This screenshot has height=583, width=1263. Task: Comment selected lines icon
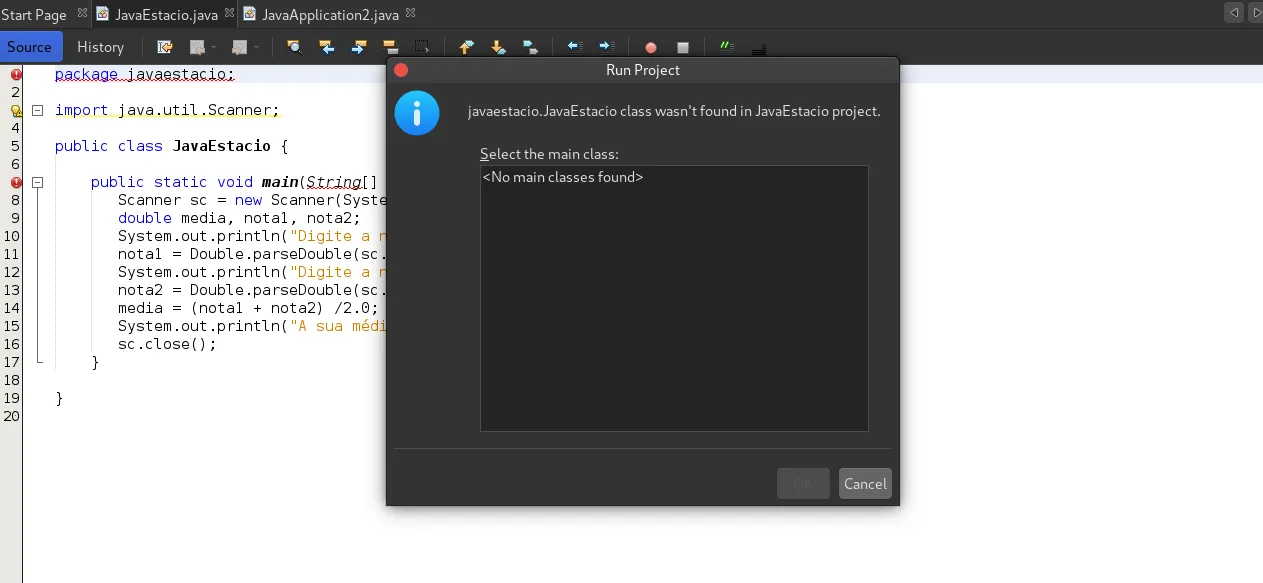coord(727,46)
